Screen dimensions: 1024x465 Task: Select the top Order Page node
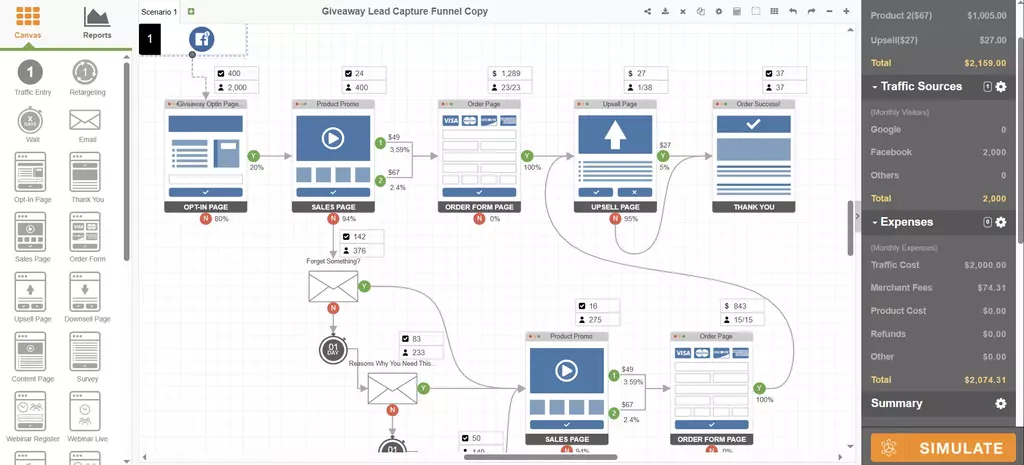point(479,156)
